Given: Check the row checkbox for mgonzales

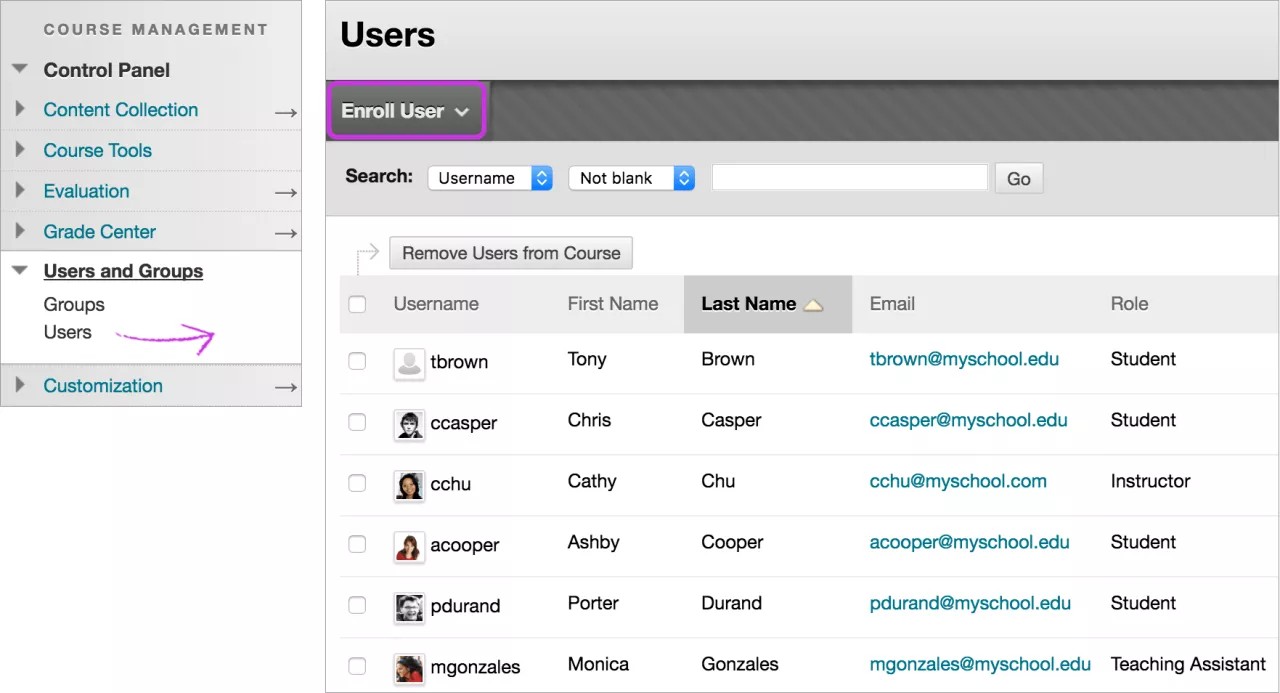Looking at the screenshot, I should pos(357,668).
